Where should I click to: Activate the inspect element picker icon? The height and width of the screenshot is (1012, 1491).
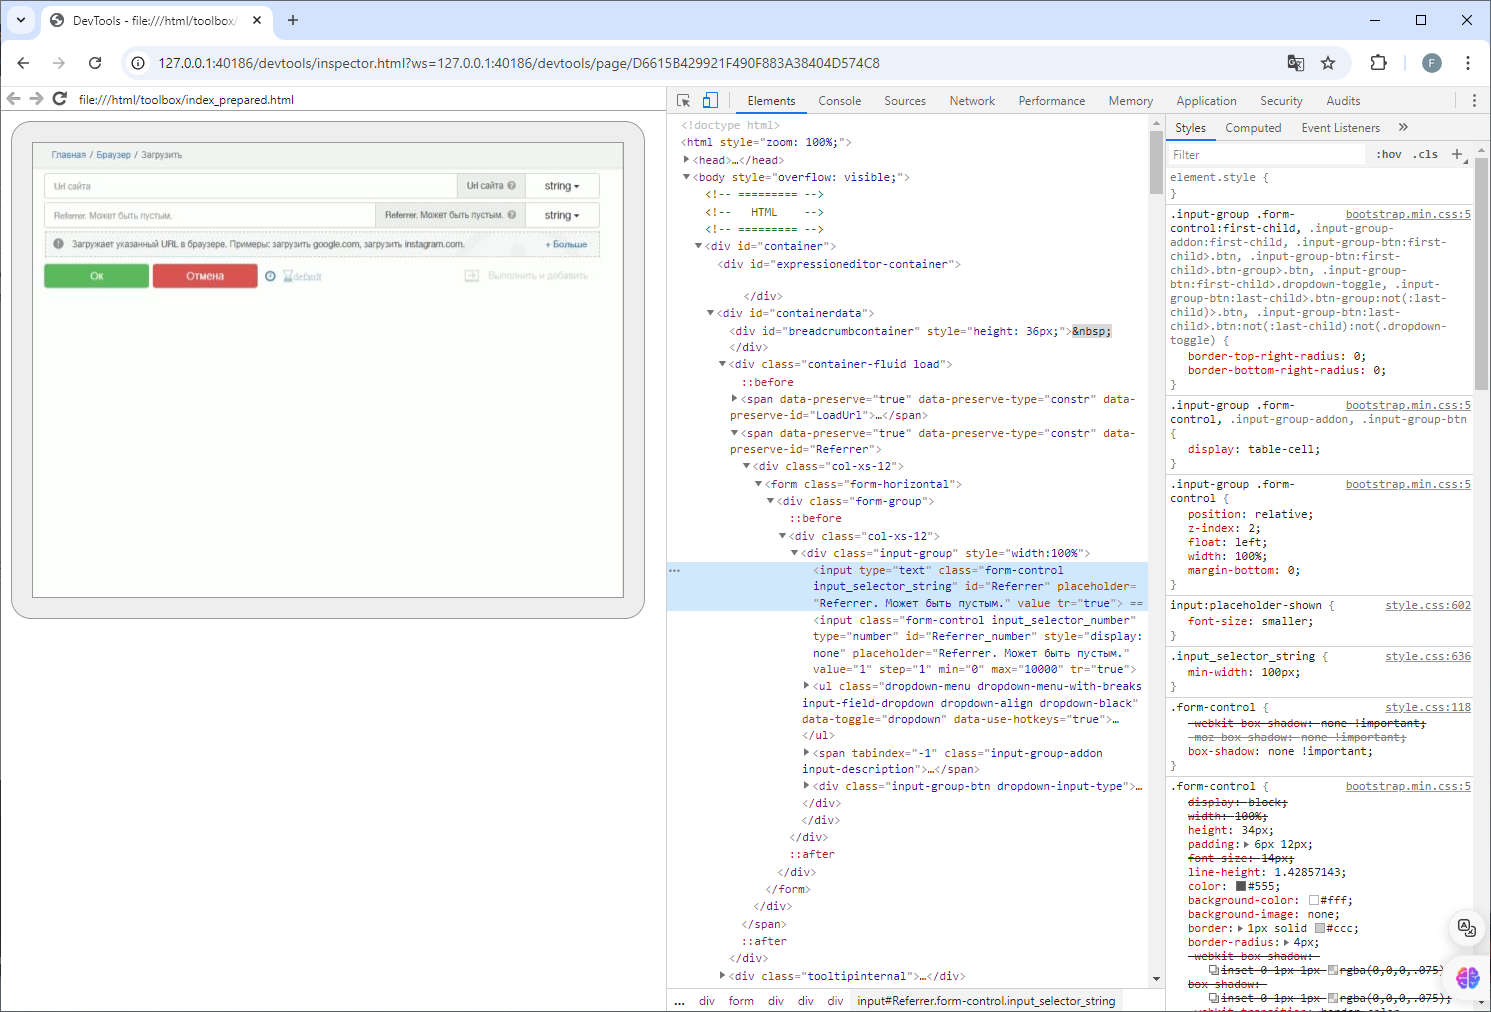(x=684, y=101)
